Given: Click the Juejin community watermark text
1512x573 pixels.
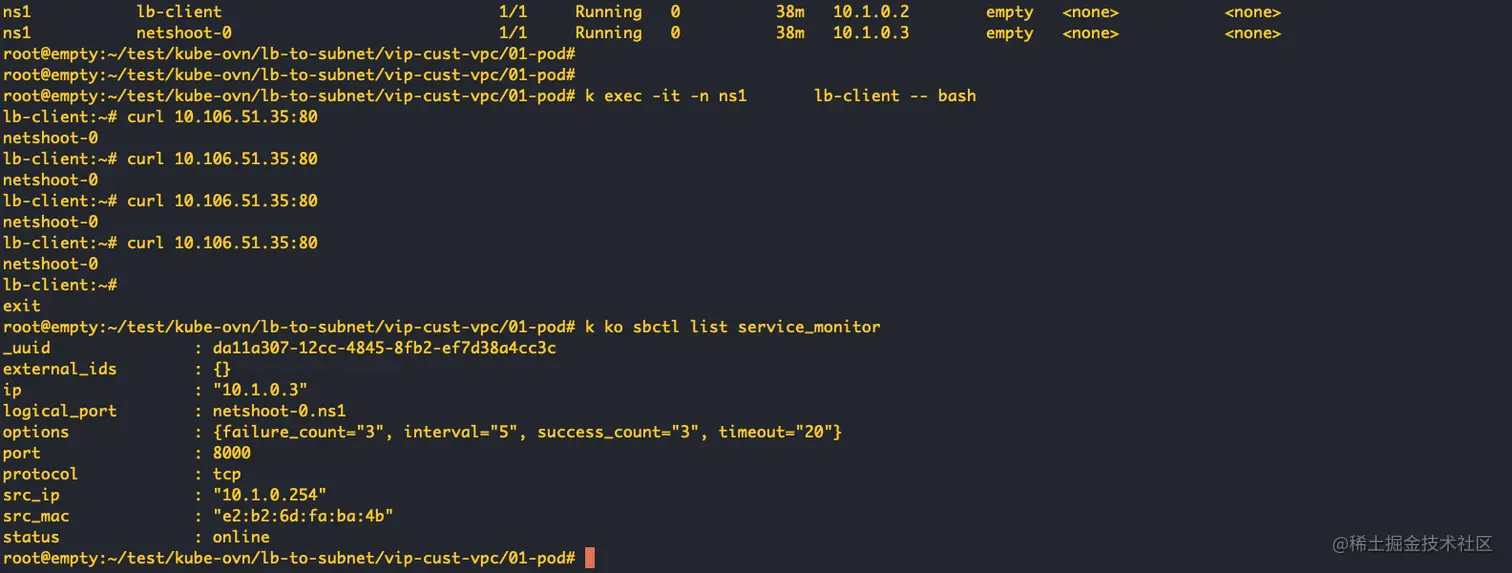Looking at the screenshot, I should (x=1412, y=543).
